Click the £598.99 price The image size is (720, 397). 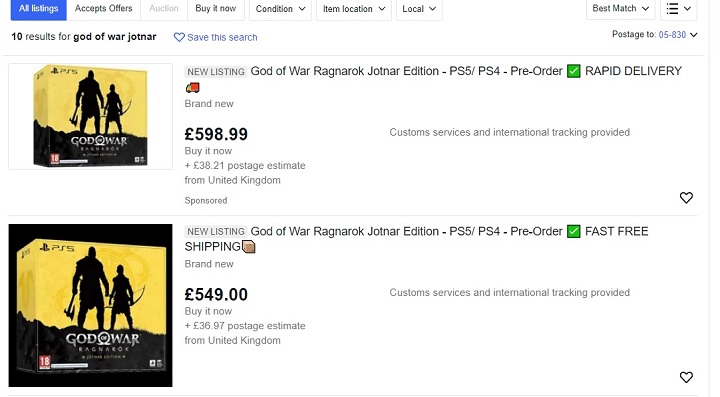(x=216, y=134)
